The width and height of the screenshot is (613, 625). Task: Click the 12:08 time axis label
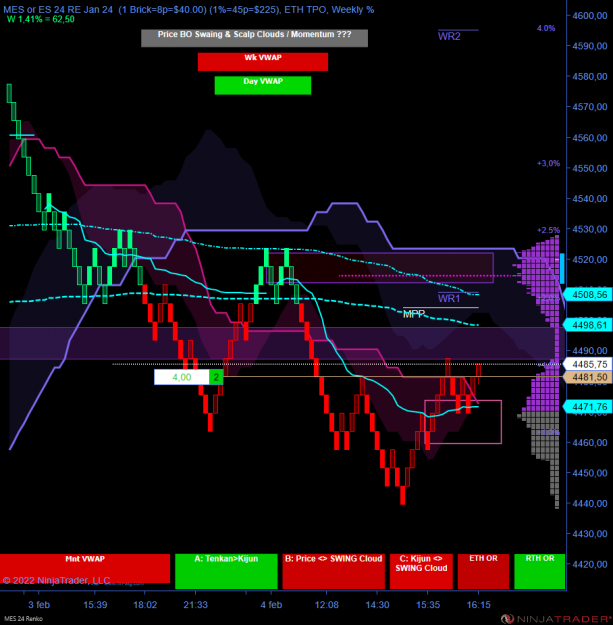click(326, 605)
